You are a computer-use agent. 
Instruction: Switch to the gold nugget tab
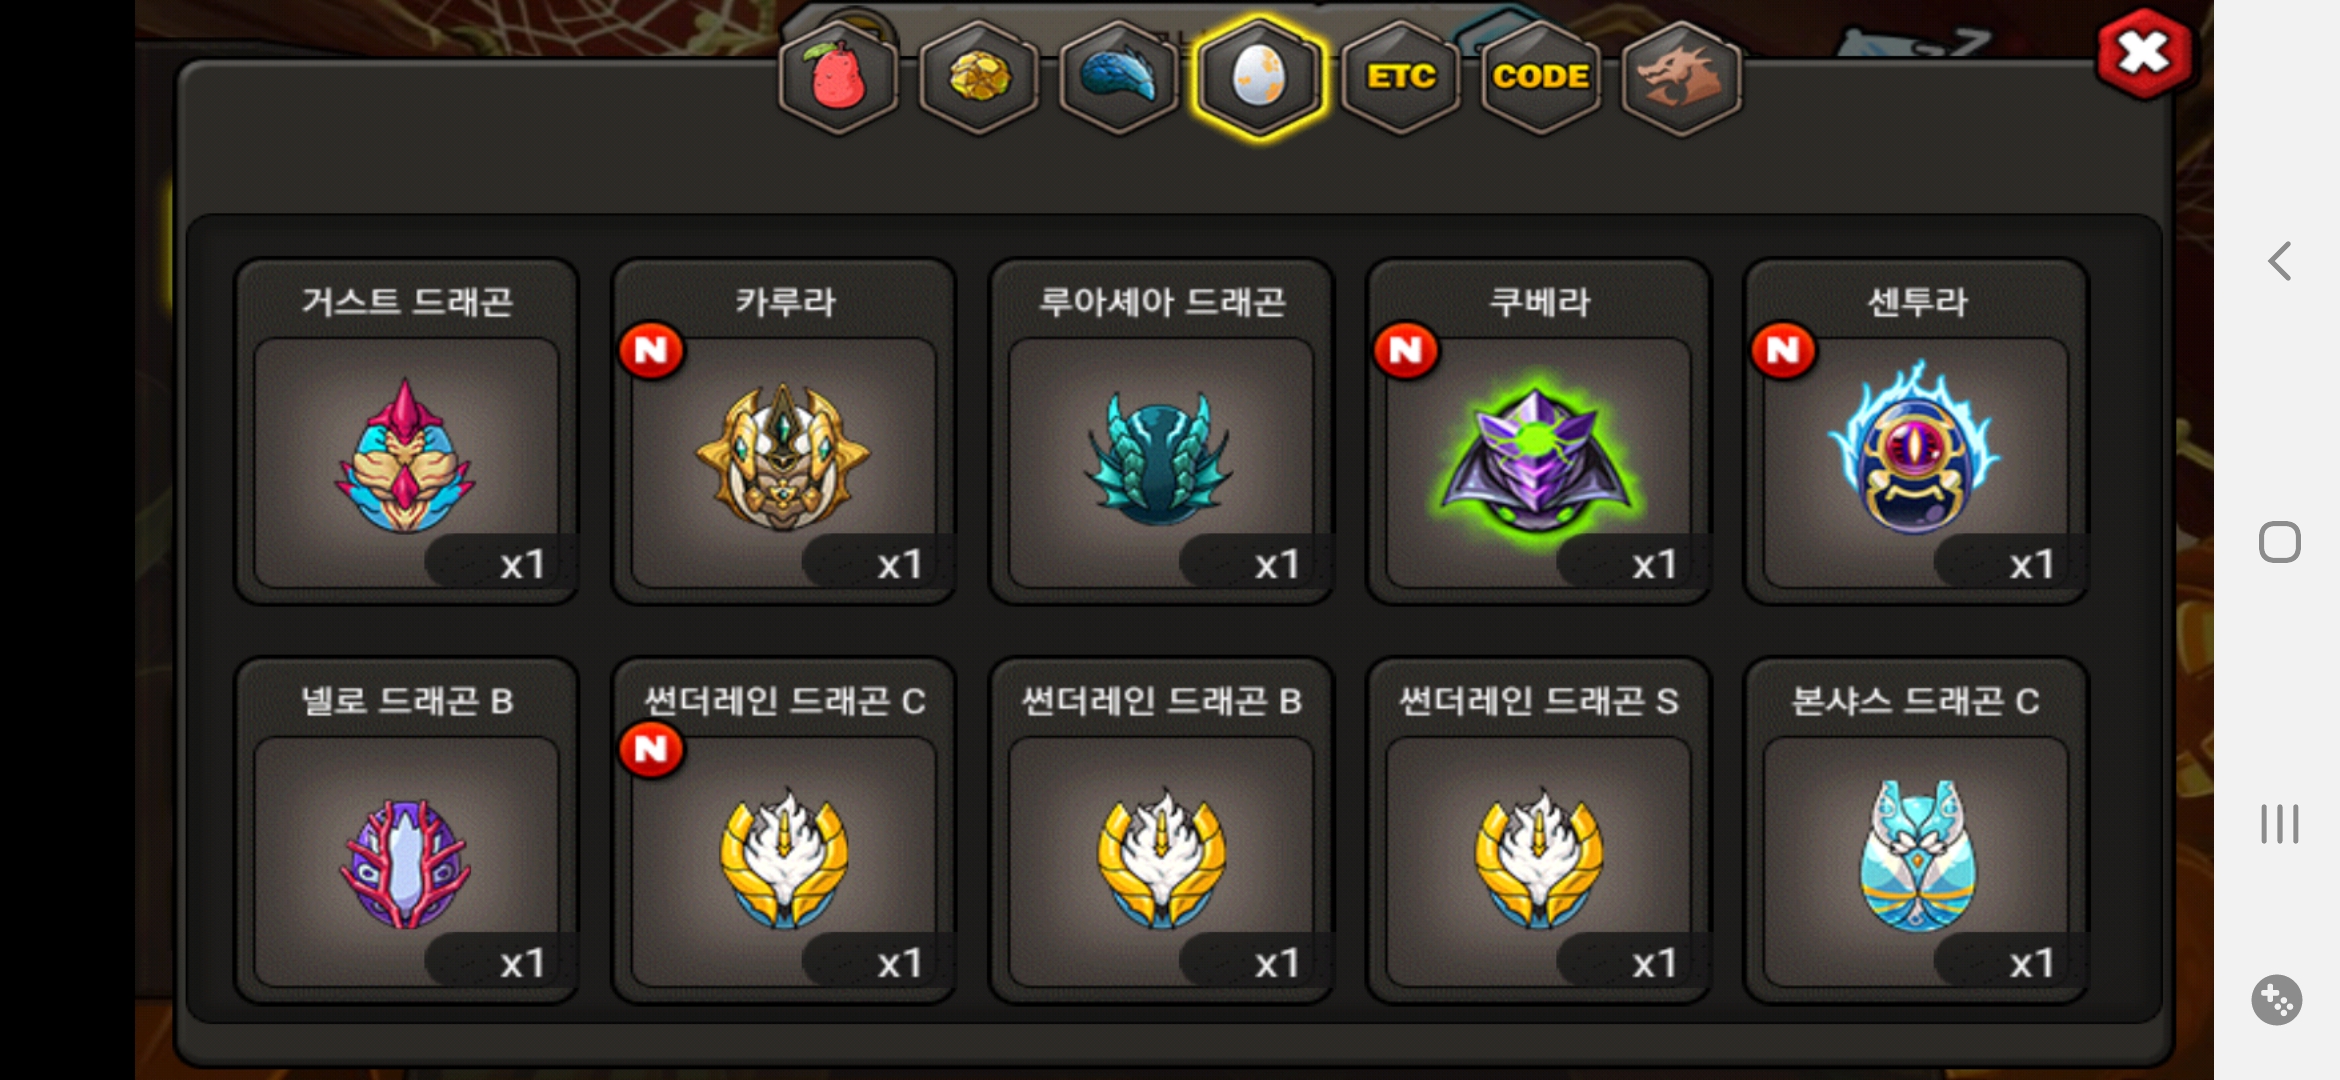[978, 77]
